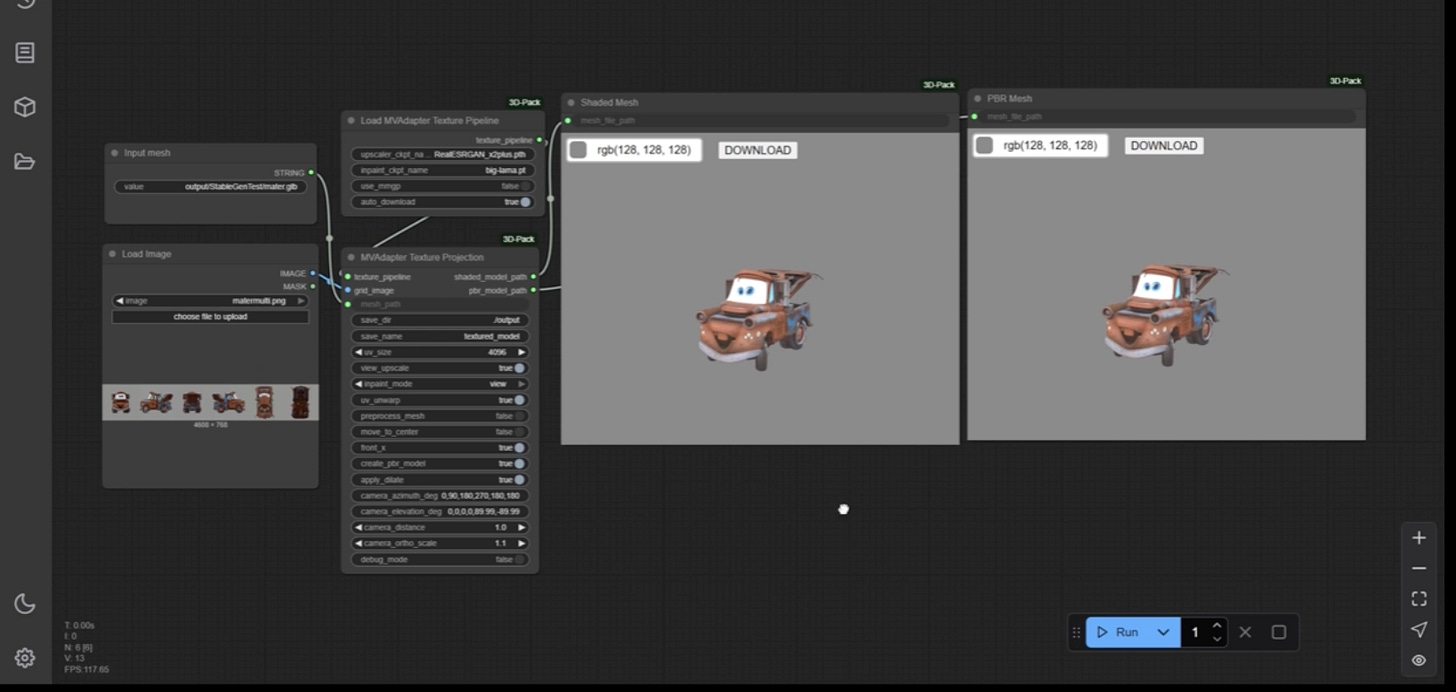Increase uv_size with the right arrow

521,352
